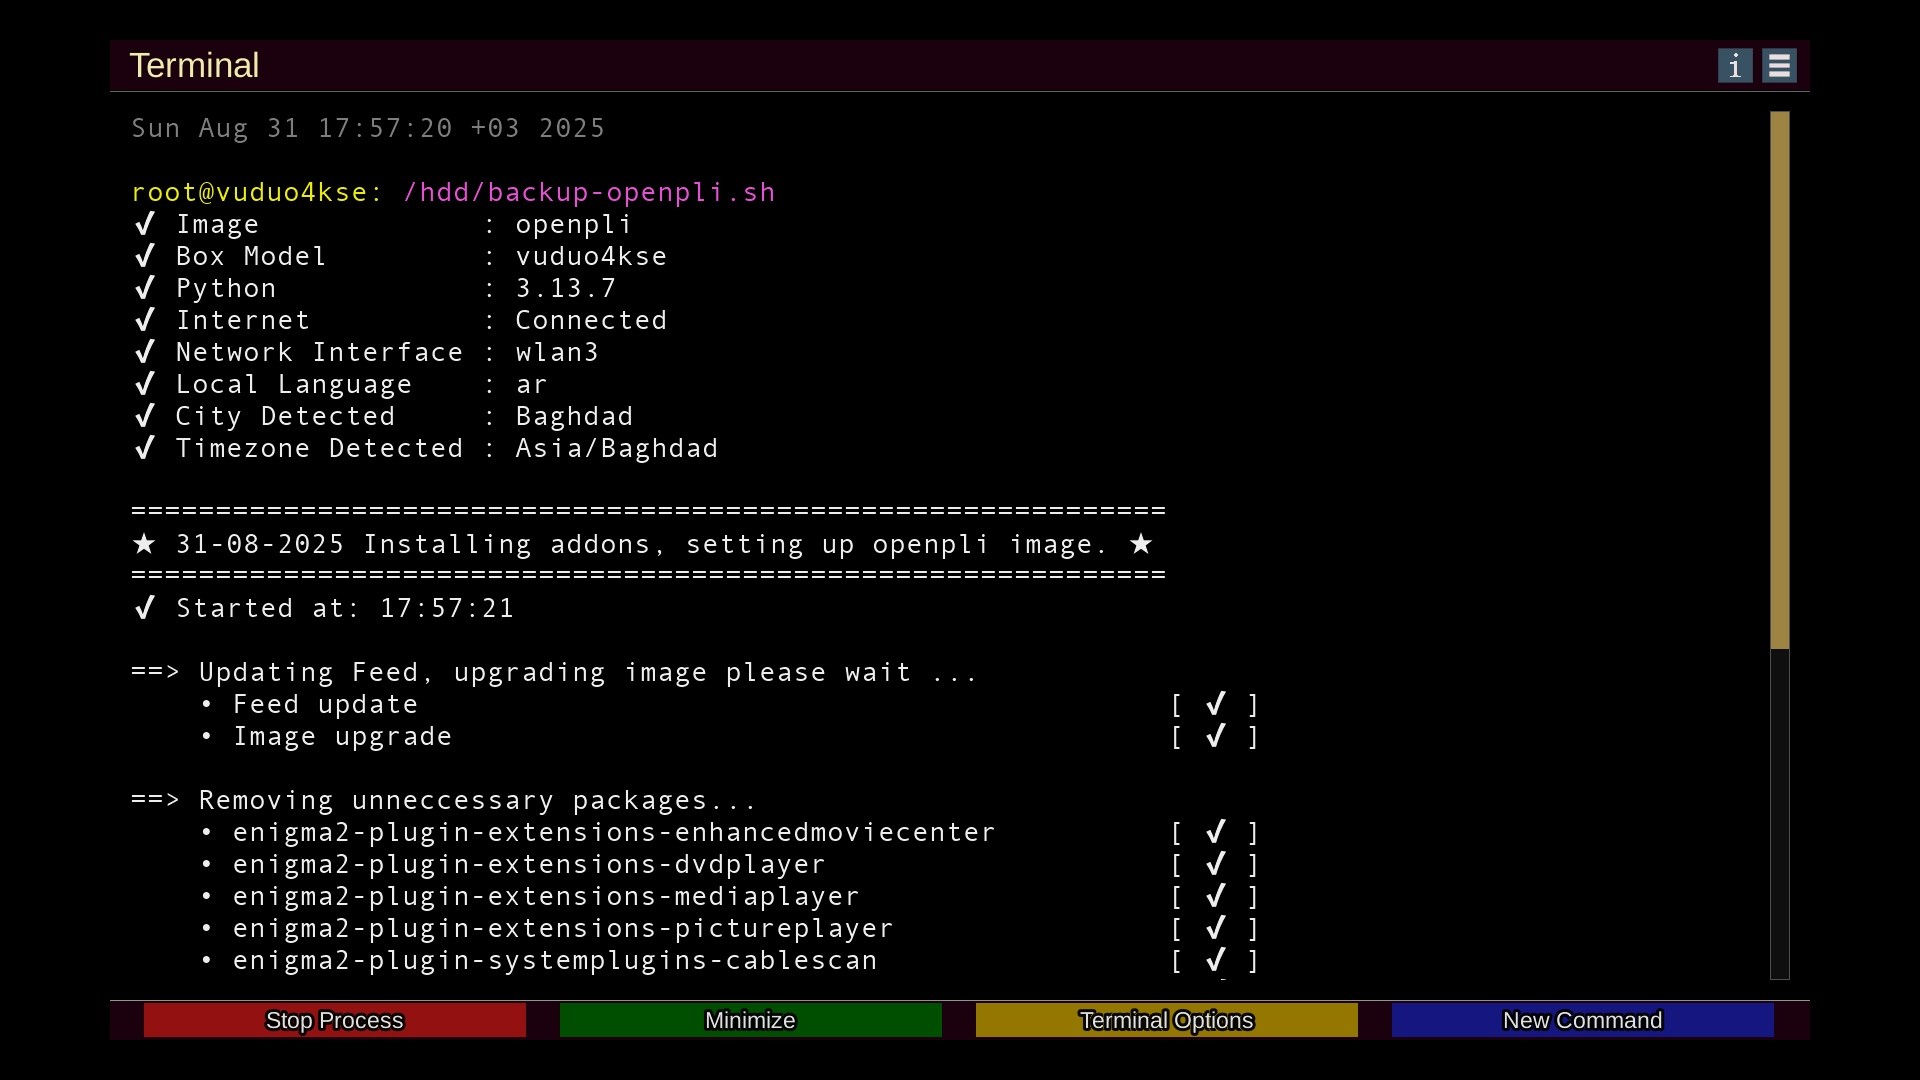Click the Removing unneccessary packages heading
Image resolution: width=1920 pixels, height=1080 pixels.
[444, 801]
